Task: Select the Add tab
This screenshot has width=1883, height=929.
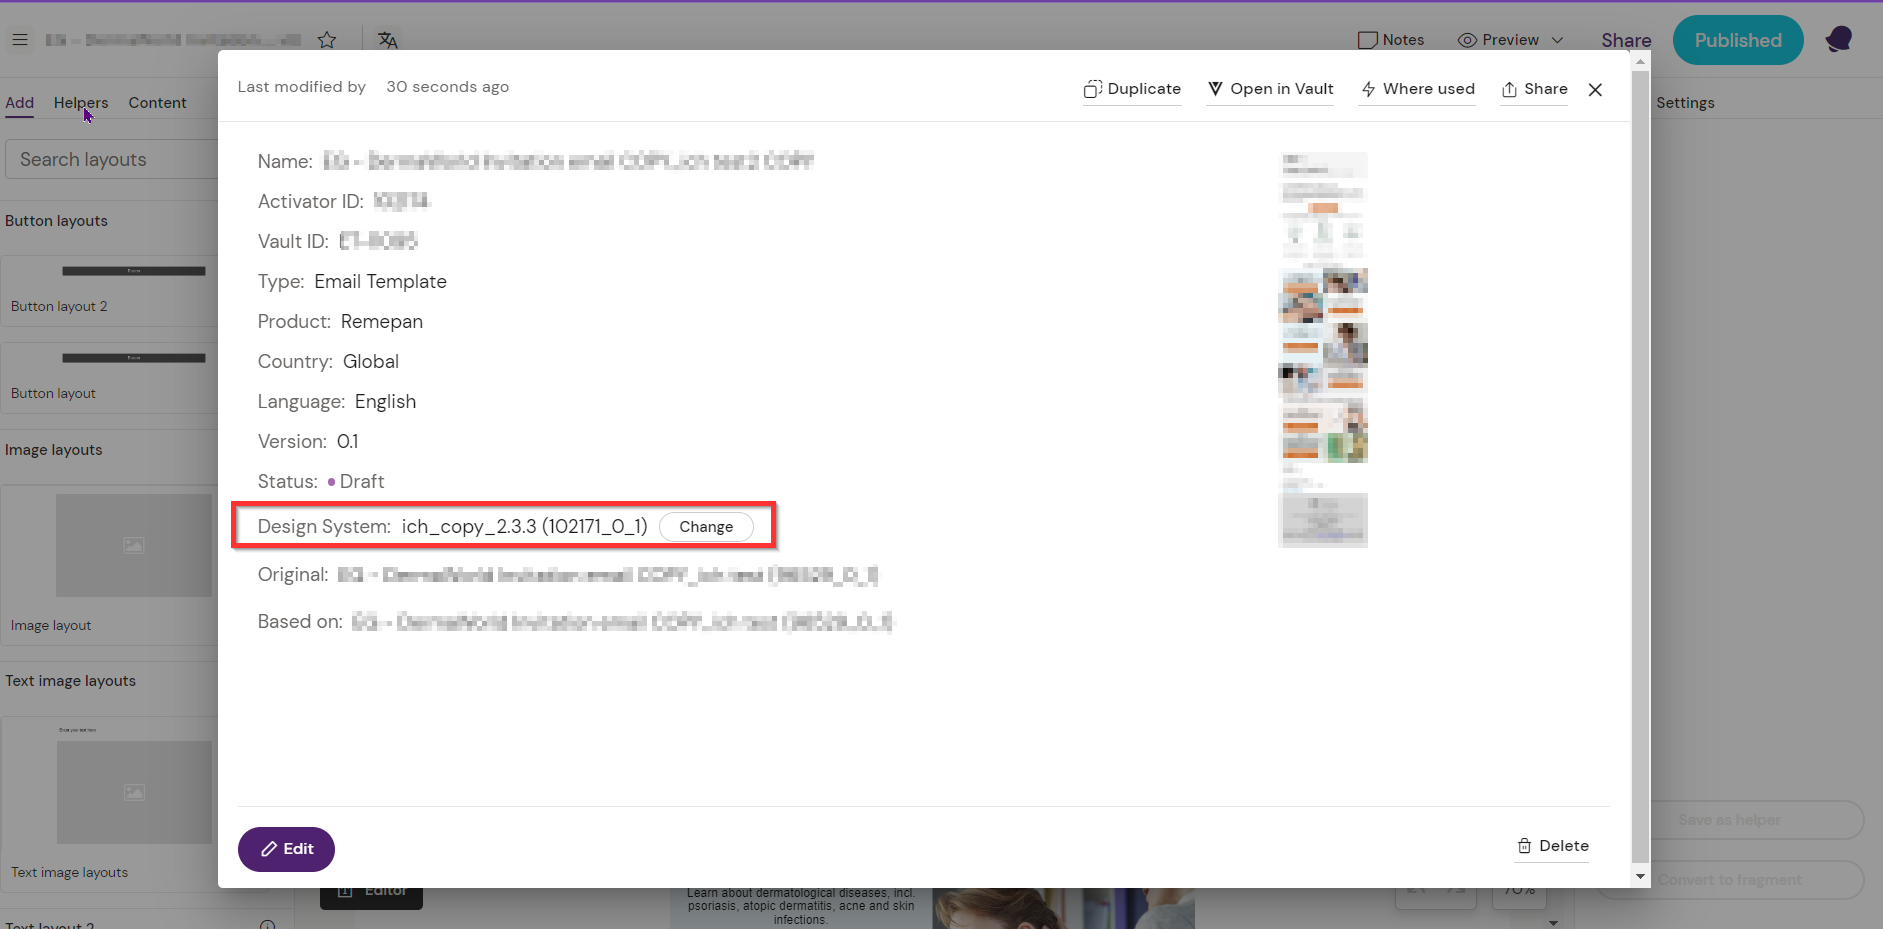Action: (19, 103)
